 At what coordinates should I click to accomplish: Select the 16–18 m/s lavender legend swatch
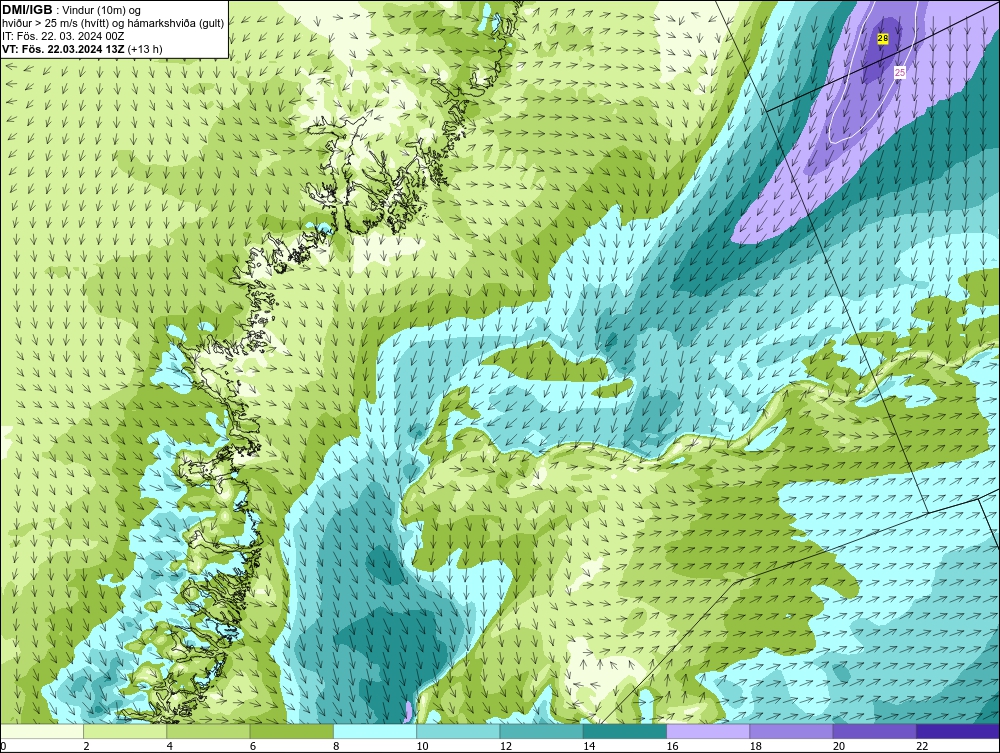[708, 731]
